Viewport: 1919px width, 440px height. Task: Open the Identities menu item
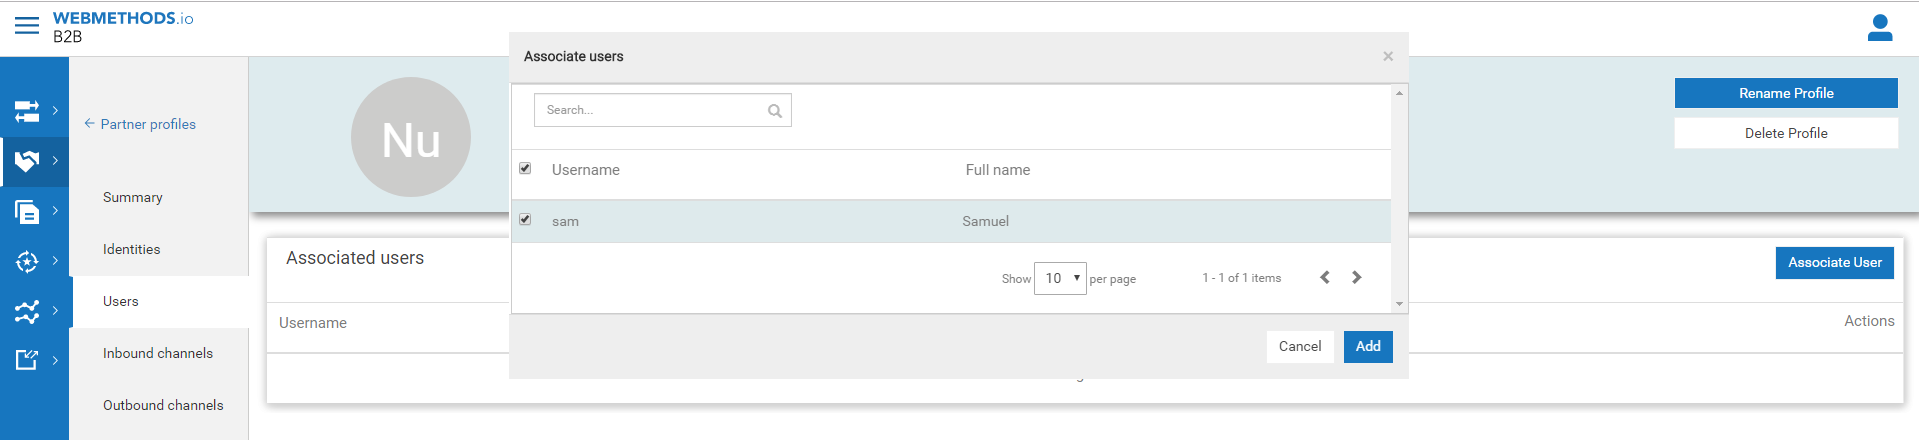(x=131, y=249)
